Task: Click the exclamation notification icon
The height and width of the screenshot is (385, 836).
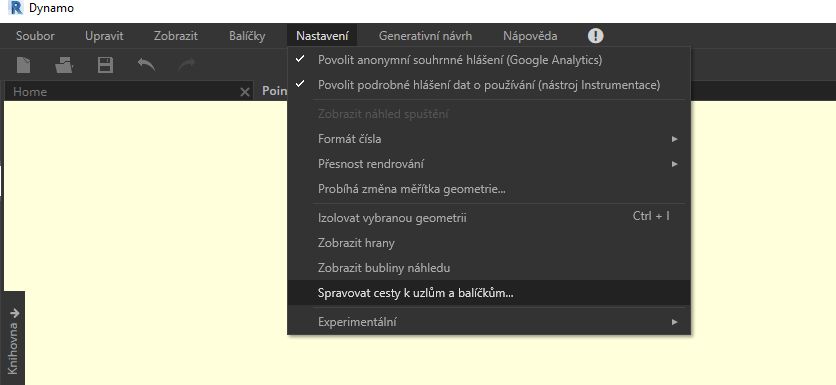Action: 596,36
